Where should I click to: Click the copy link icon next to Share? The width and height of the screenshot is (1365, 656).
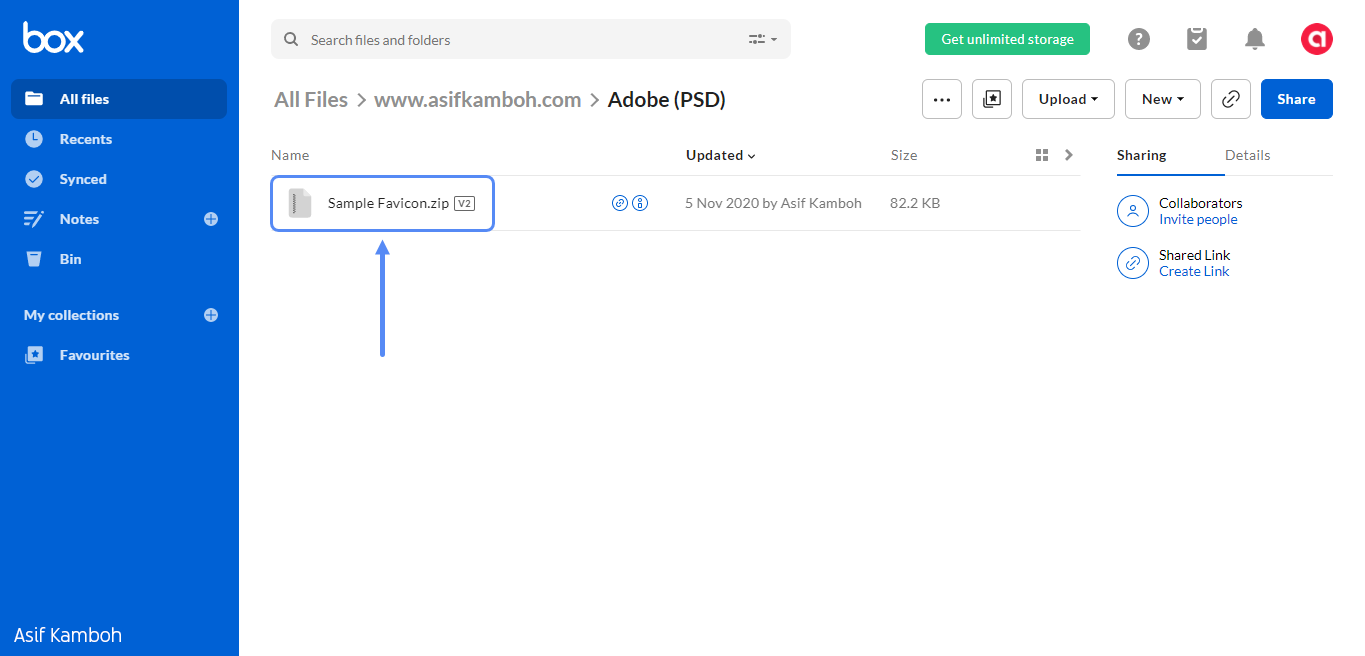coord(1230,99)
